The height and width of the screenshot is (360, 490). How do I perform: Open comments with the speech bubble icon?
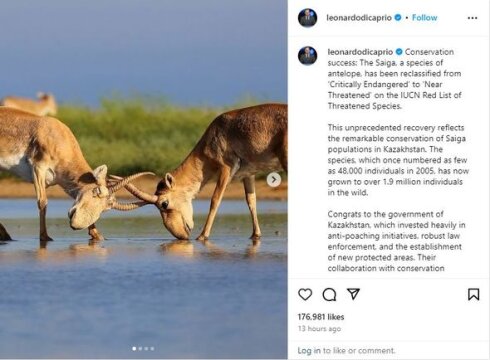[329, 294]
